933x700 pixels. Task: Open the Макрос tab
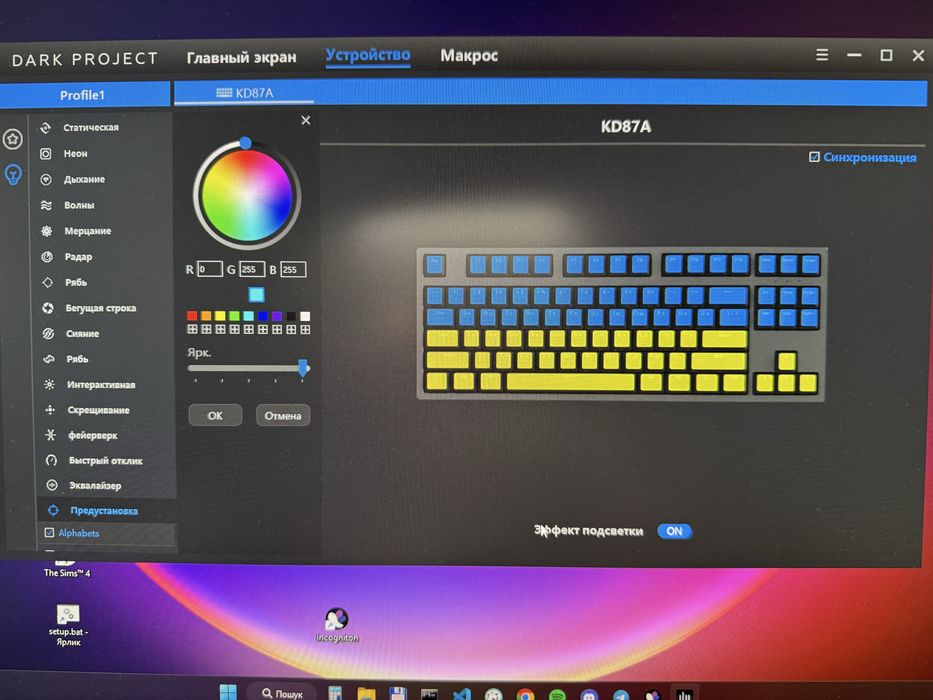[x=469, y=55]
